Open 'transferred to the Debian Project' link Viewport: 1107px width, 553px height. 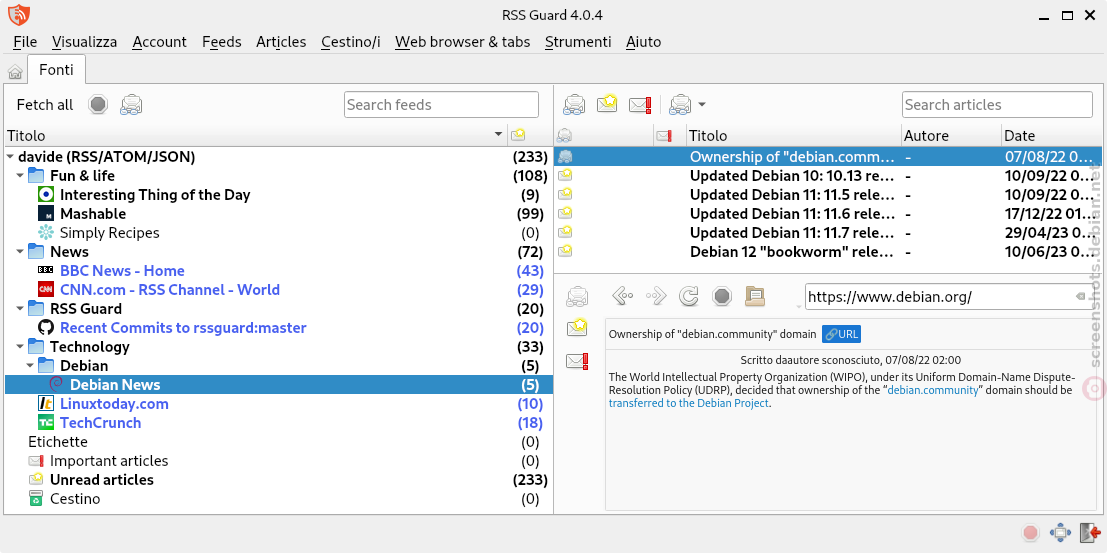point(688,403)
